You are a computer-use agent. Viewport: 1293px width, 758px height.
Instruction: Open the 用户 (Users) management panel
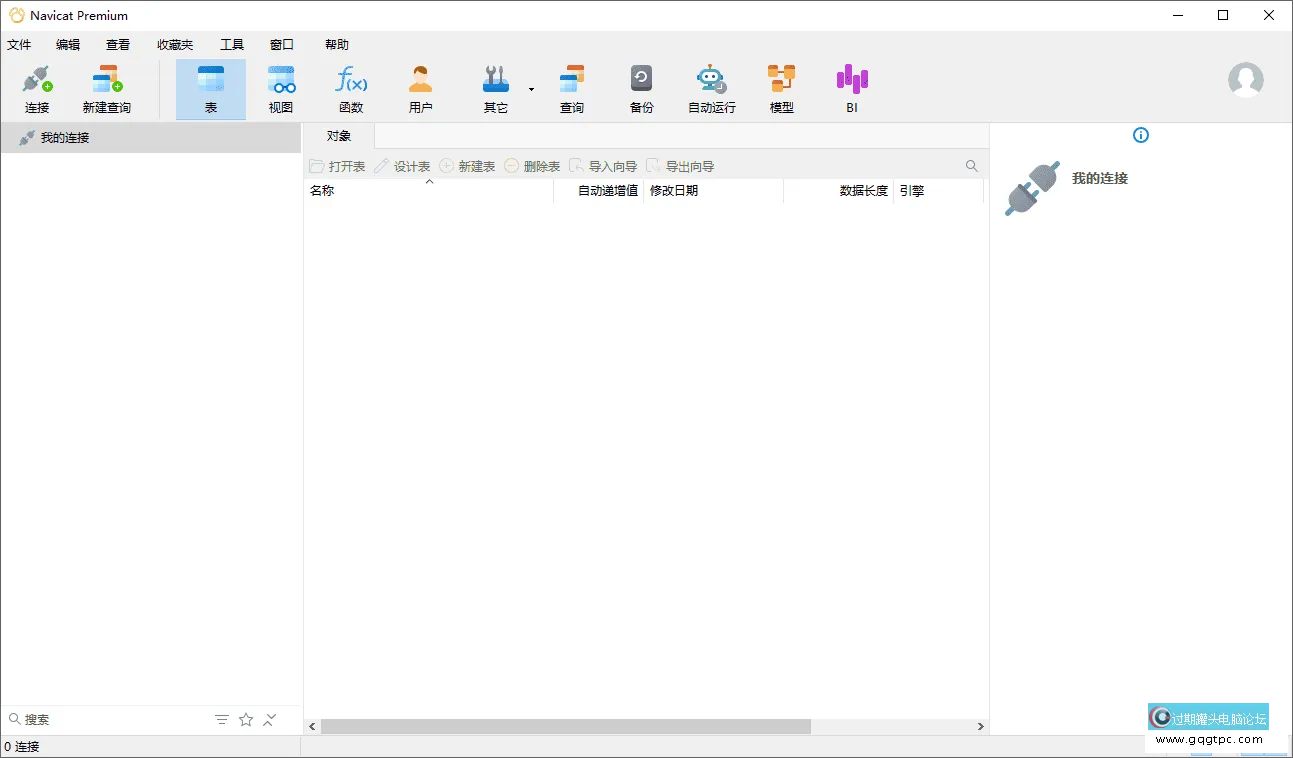421,88
